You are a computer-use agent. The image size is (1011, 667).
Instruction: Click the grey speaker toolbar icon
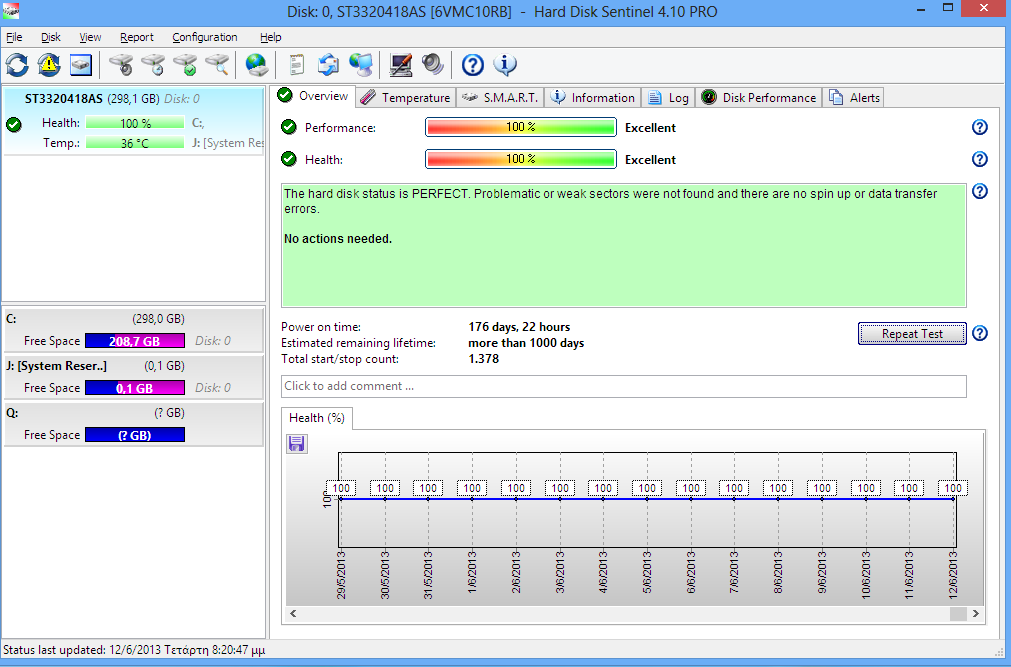point(433,65)
